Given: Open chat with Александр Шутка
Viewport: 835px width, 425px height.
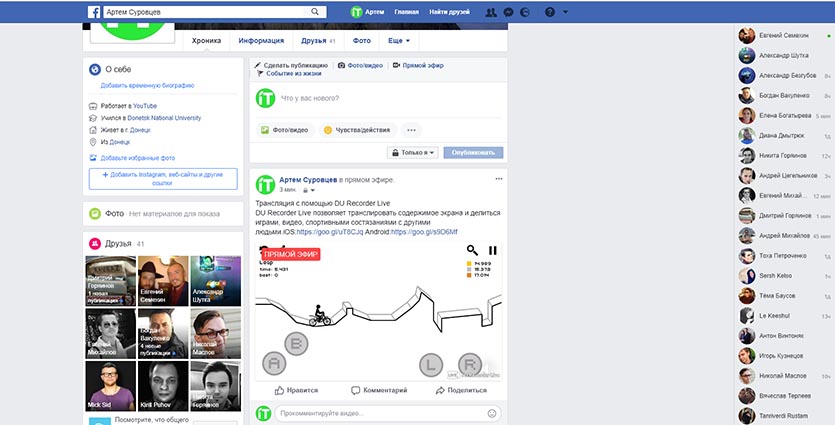Looking at the screenshot, I should (784, 55).
